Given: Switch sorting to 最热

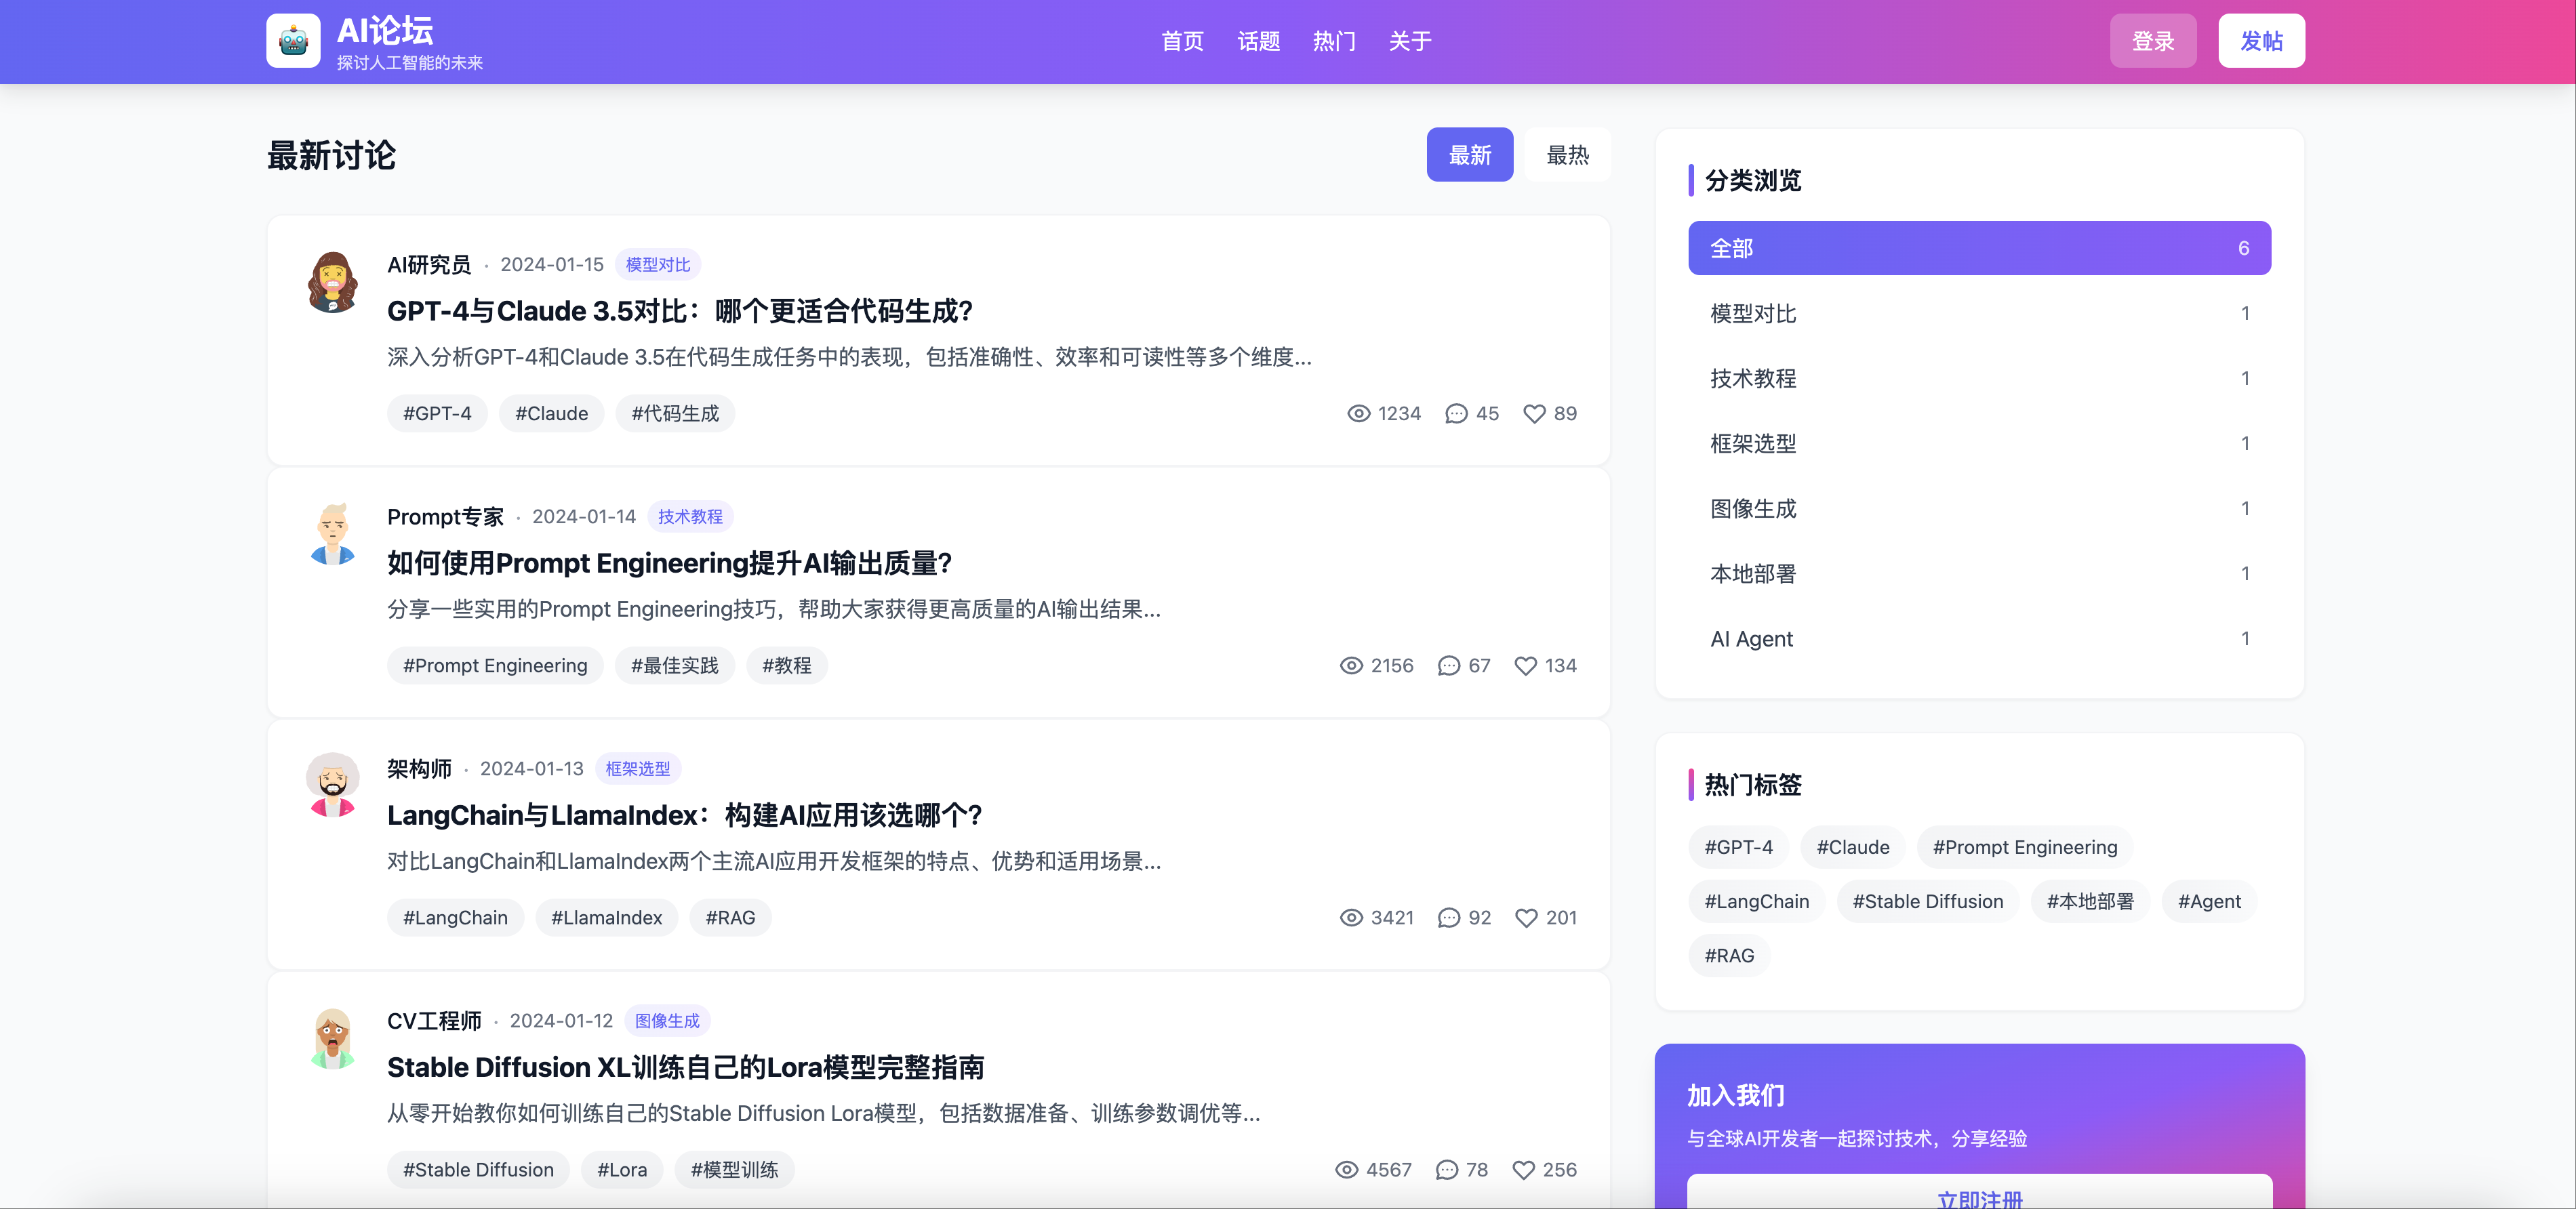Looking at the screenshot, I should [x=1566, y=155].
